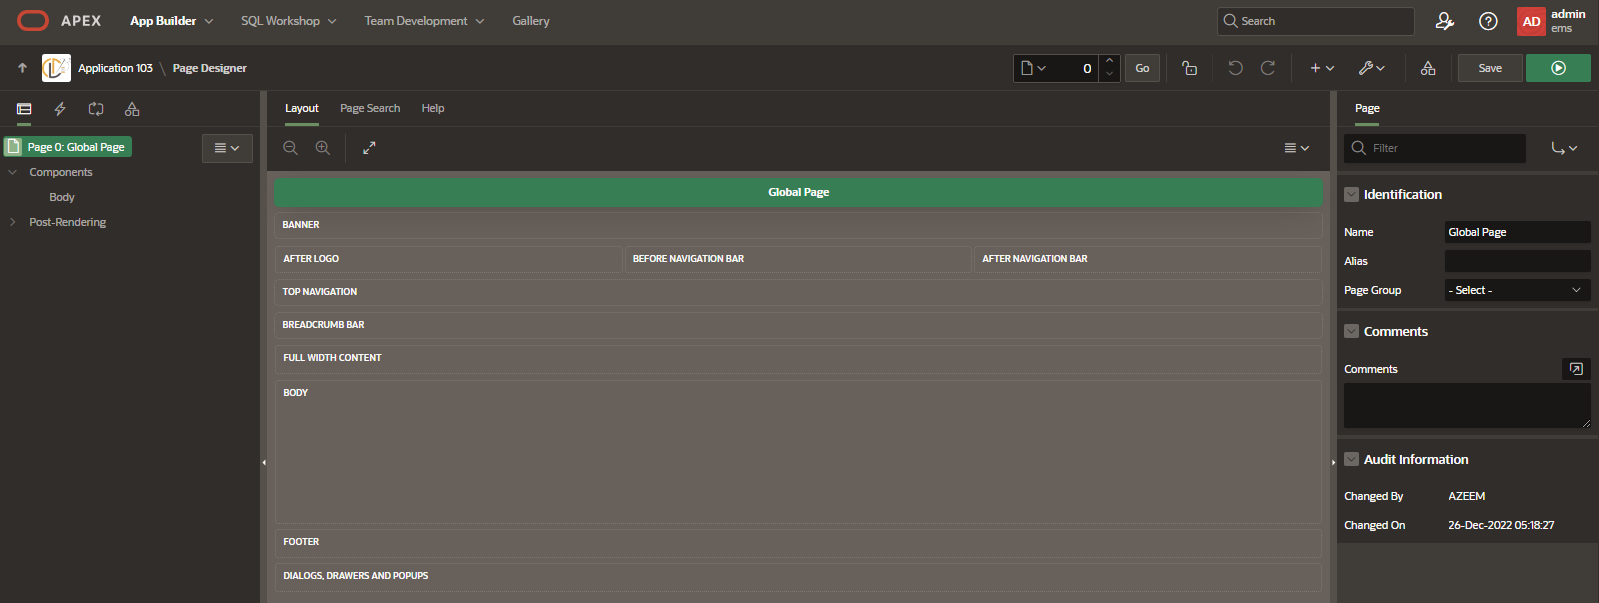Select the BANNER layout region
1599x603 pixels.
coord(799,225)
